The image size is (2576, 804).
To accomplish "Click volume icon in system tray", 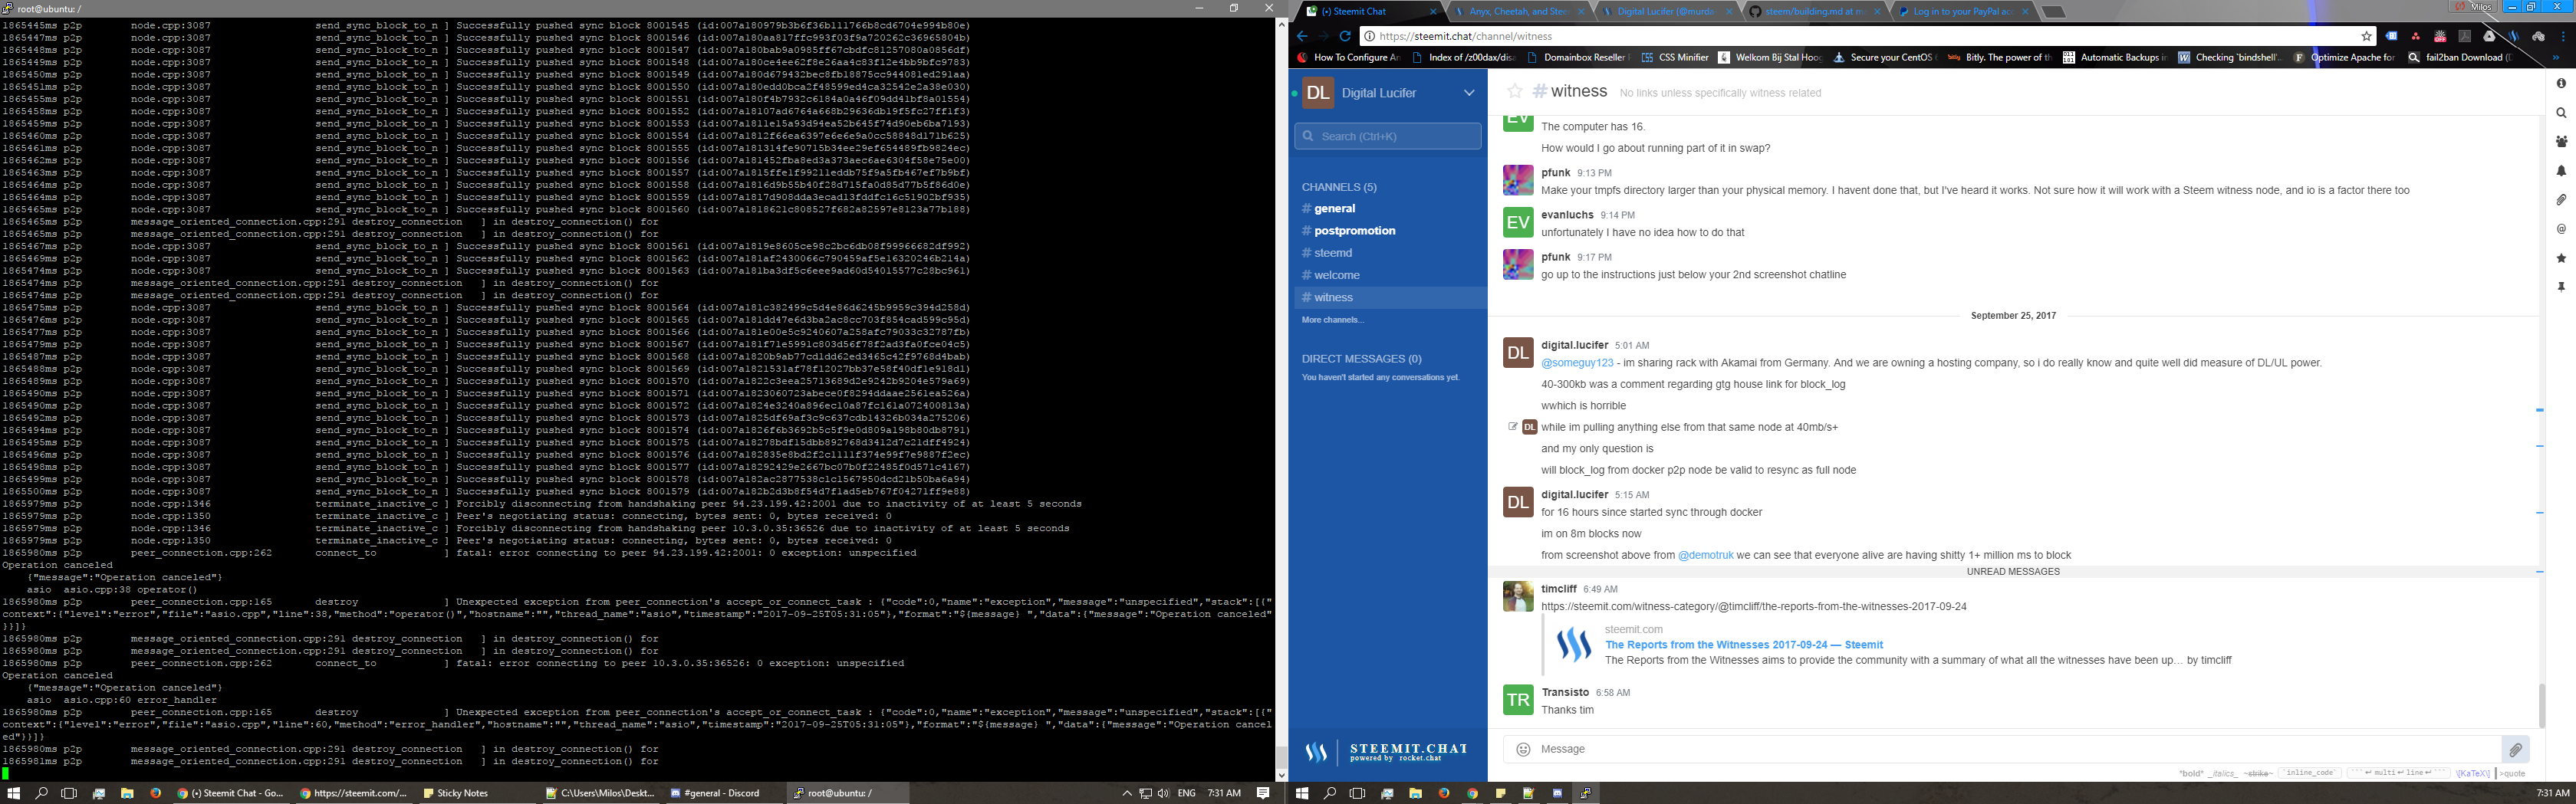I will [x=1163, y=793].
